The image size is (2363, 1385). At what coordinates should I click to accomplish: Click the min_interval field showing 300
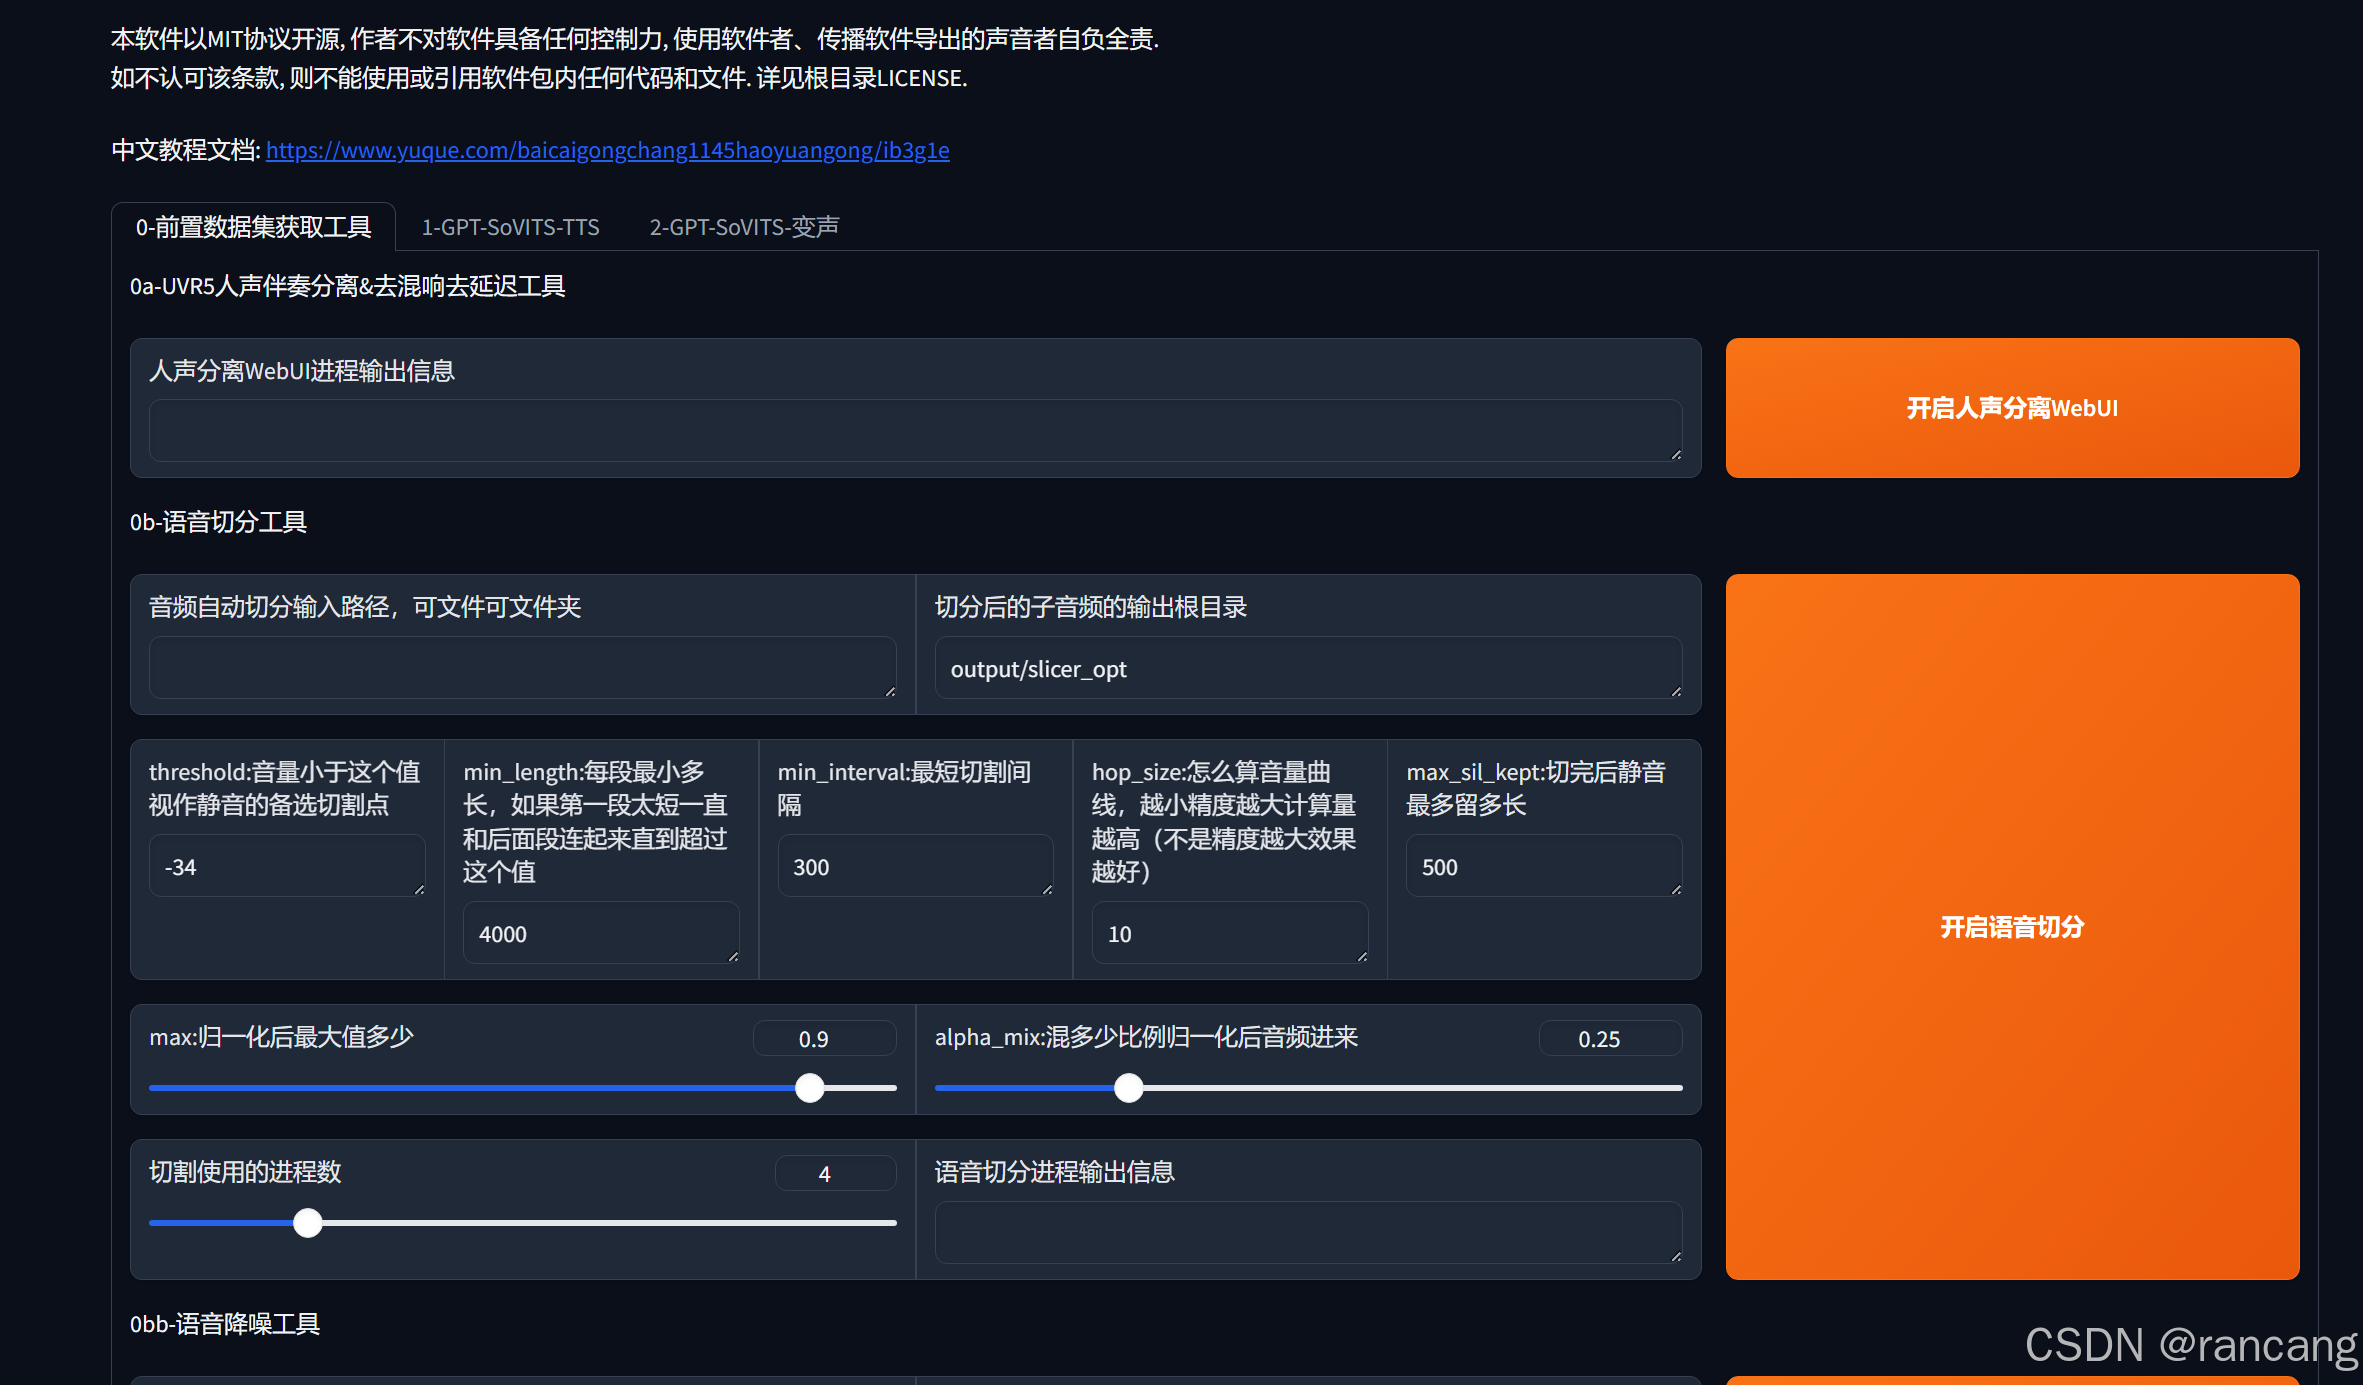[914, 866]
